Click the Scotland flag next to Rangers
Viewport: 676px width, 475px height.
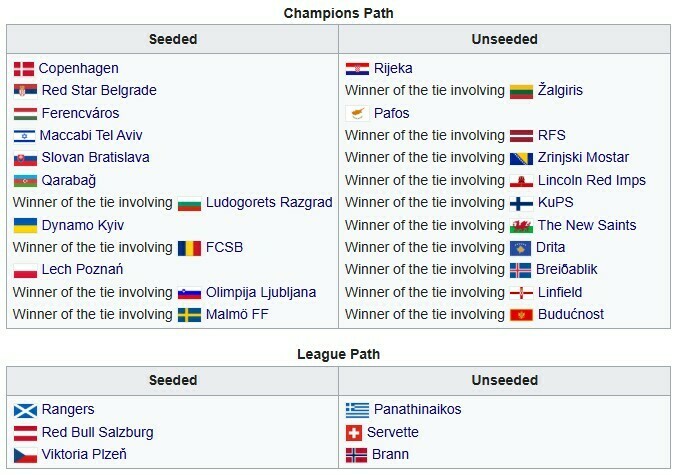[x=24, y=410]
